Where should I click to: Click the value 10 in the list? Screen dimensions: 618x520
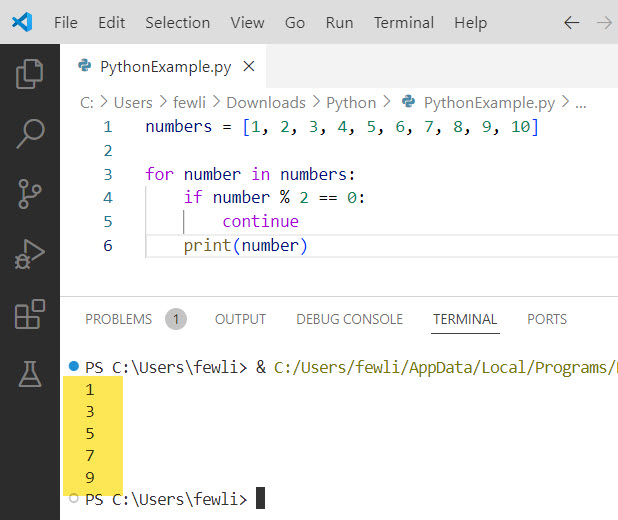coord(520,127)
